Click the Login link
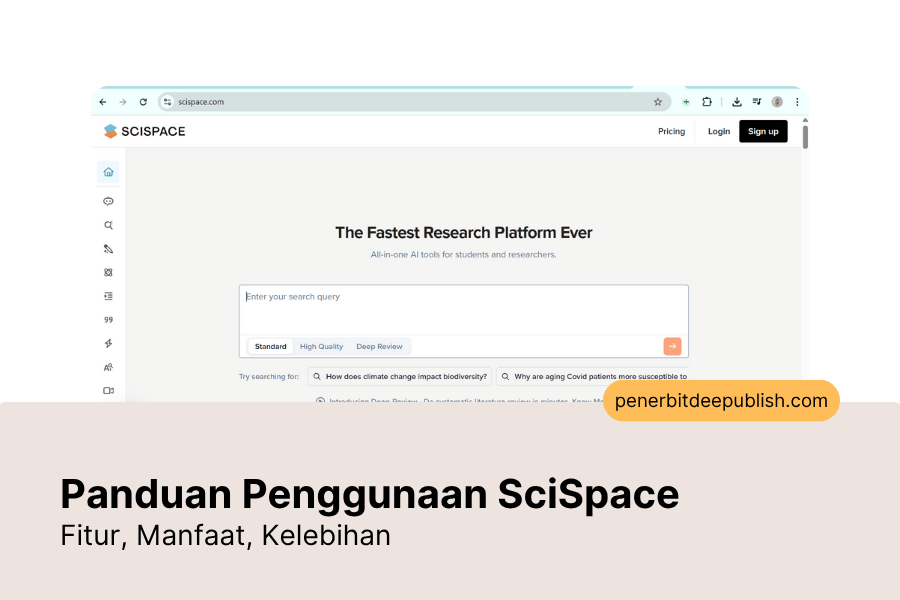The width and height of the screenshot is (900, 600). [x=719, y=131]
